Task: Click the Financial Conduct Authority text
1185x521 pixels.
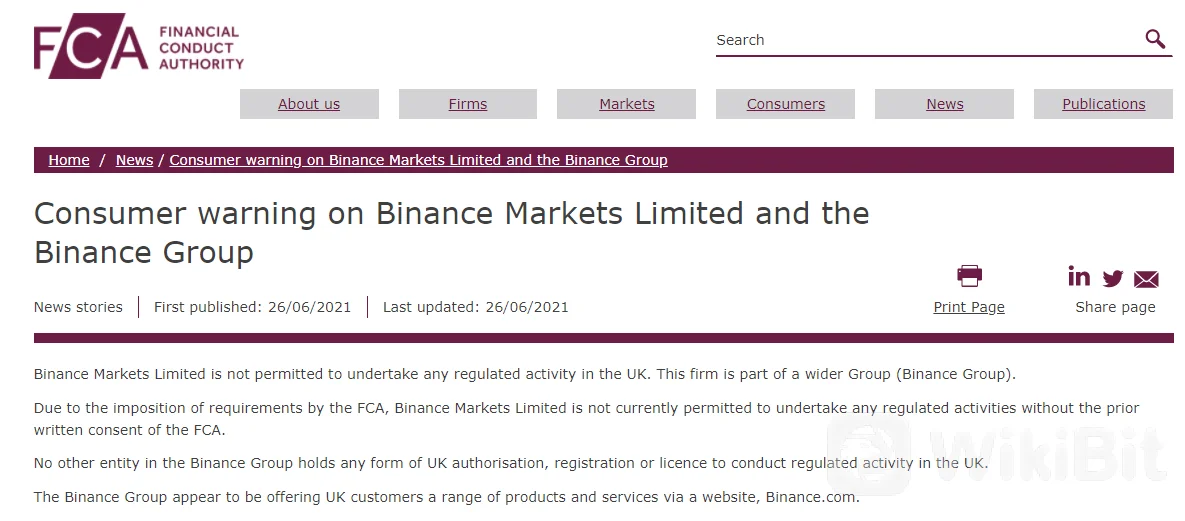Action: (x=201, y=48)
